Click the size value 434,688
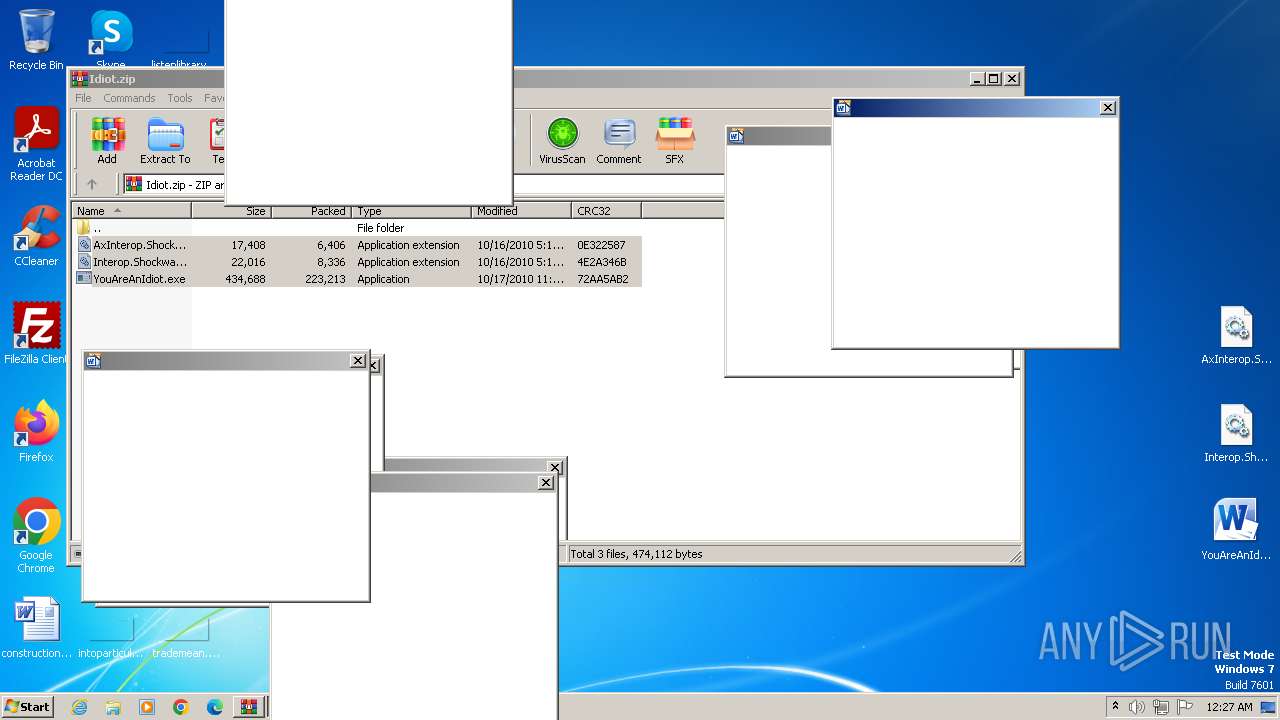This screenshot has width=1280, height=720. pyautogui.click(x=245, y=279)
